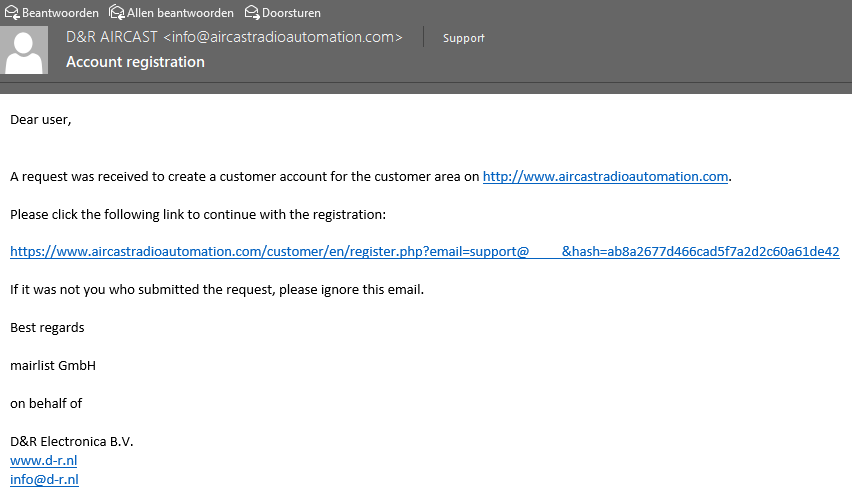Open the www.d-r.nl website link
The width and height of the screenshot is (852, 497).
click(x=43, y=461)
